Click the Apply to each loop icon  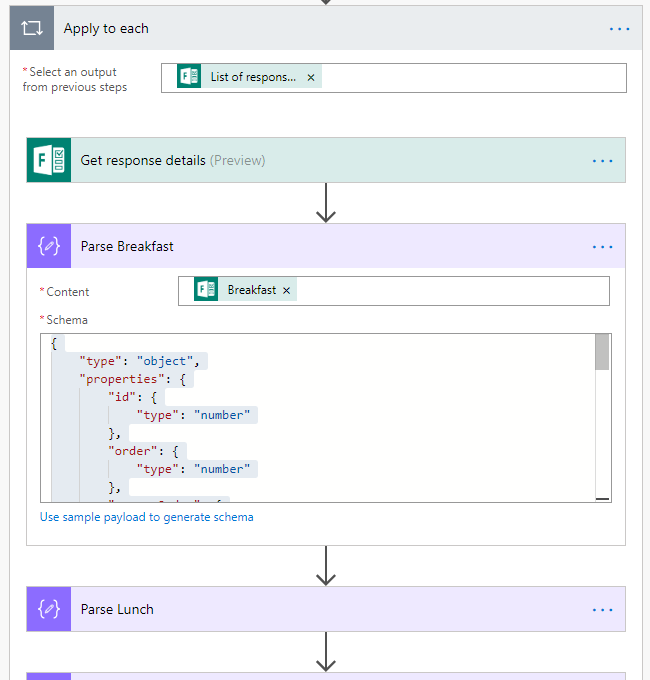tap(31, 28)
